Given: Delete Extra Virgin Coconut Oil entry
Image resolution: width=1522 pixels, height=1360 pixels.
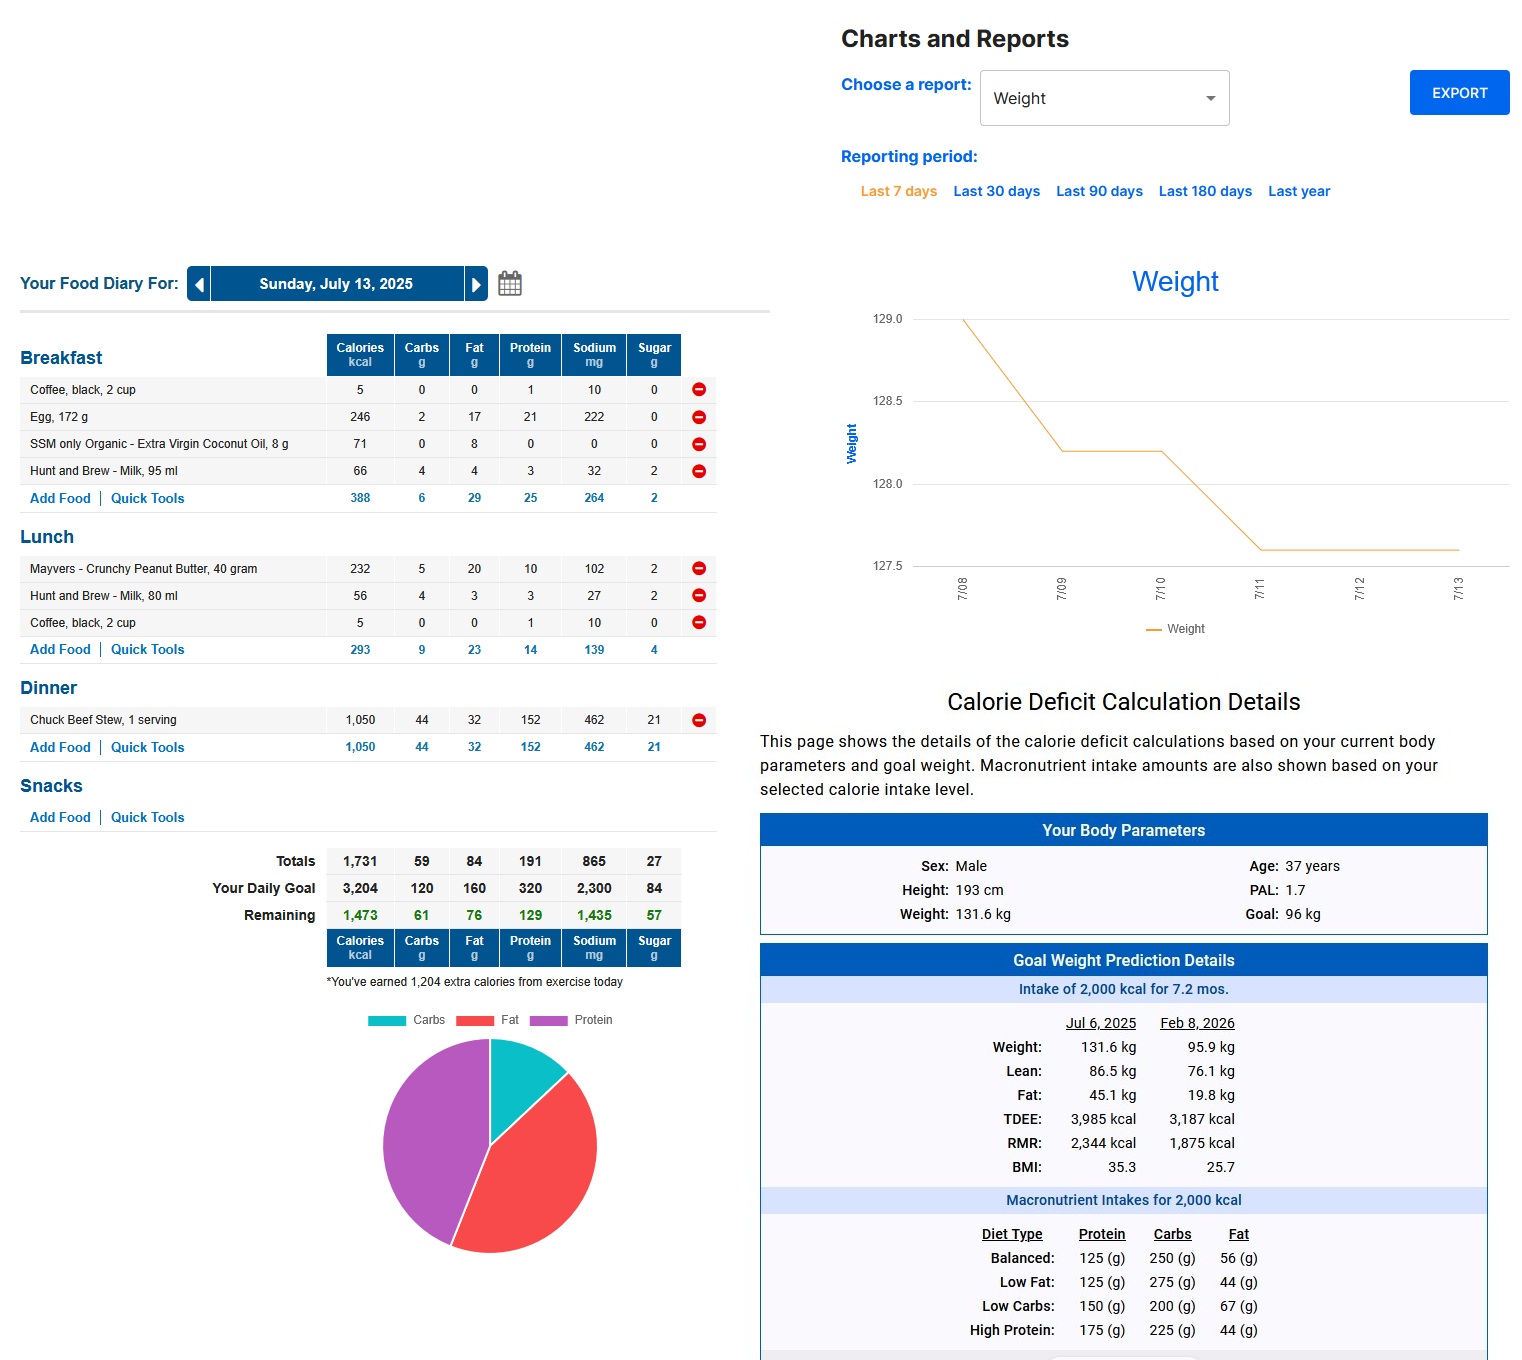Looking at the screenshot, I should (699, 444).
